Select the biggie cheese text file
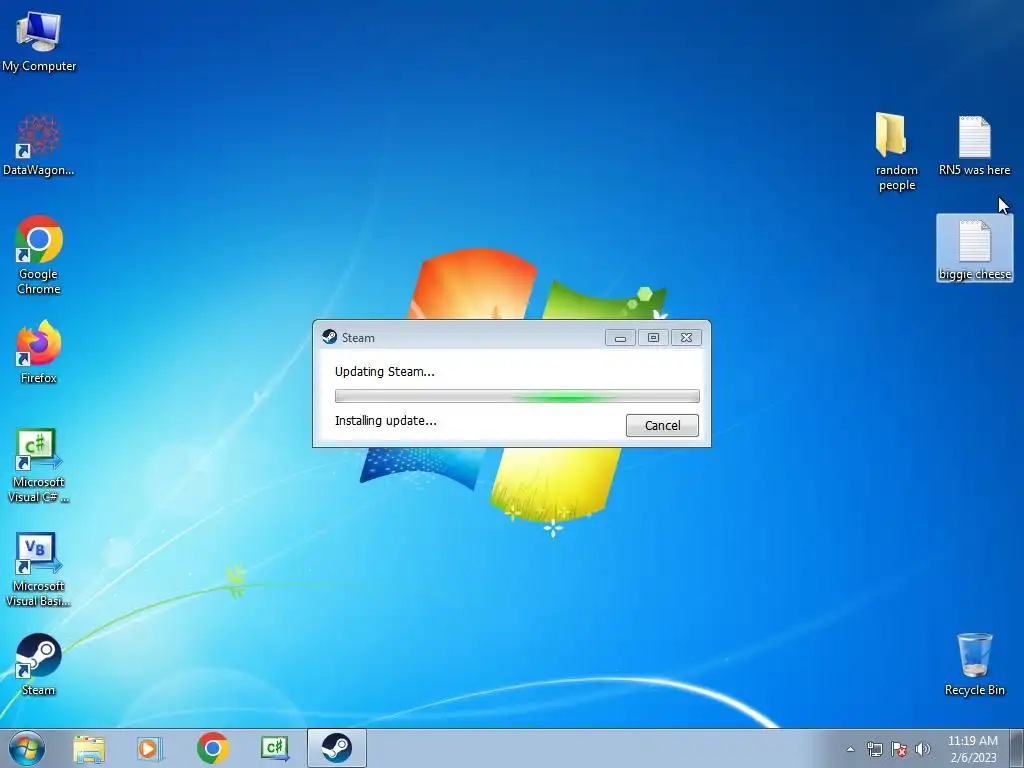Screen dimensions: 1024x768 [x=974, y=249]
